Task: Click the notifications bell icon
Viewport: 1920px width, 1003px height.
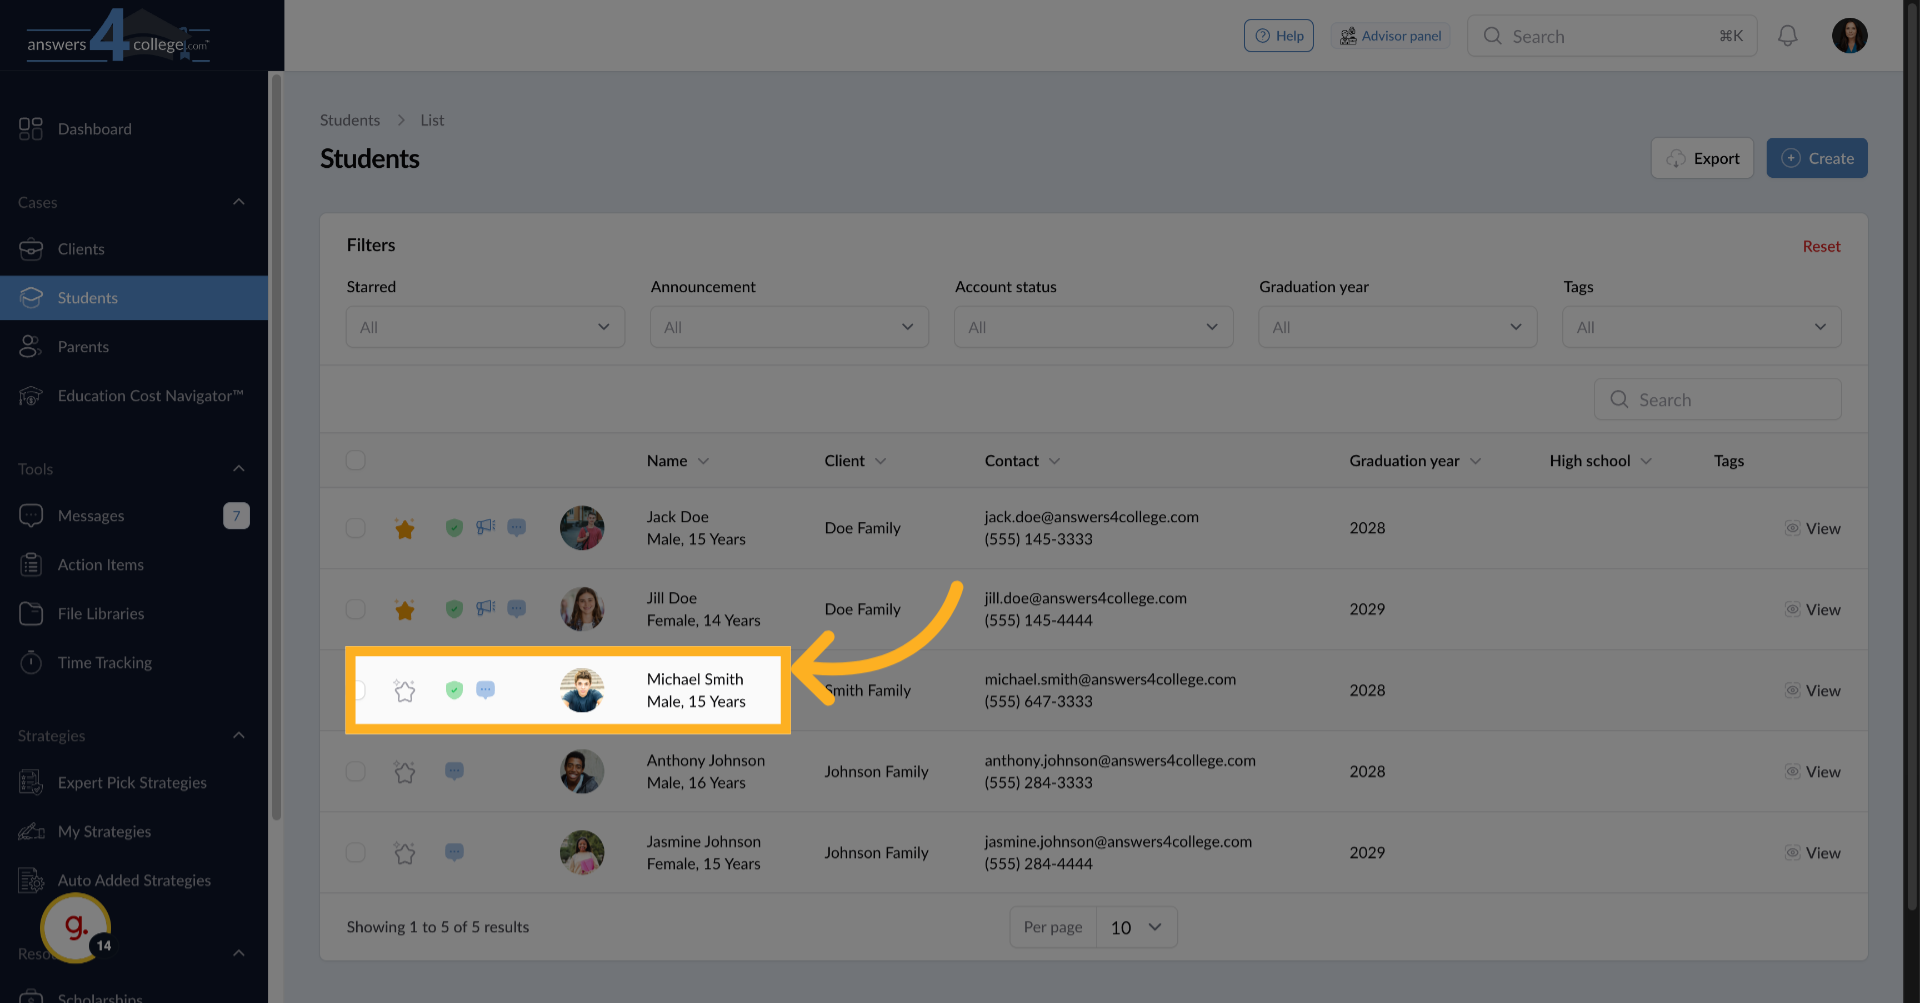Action: 1787,36
